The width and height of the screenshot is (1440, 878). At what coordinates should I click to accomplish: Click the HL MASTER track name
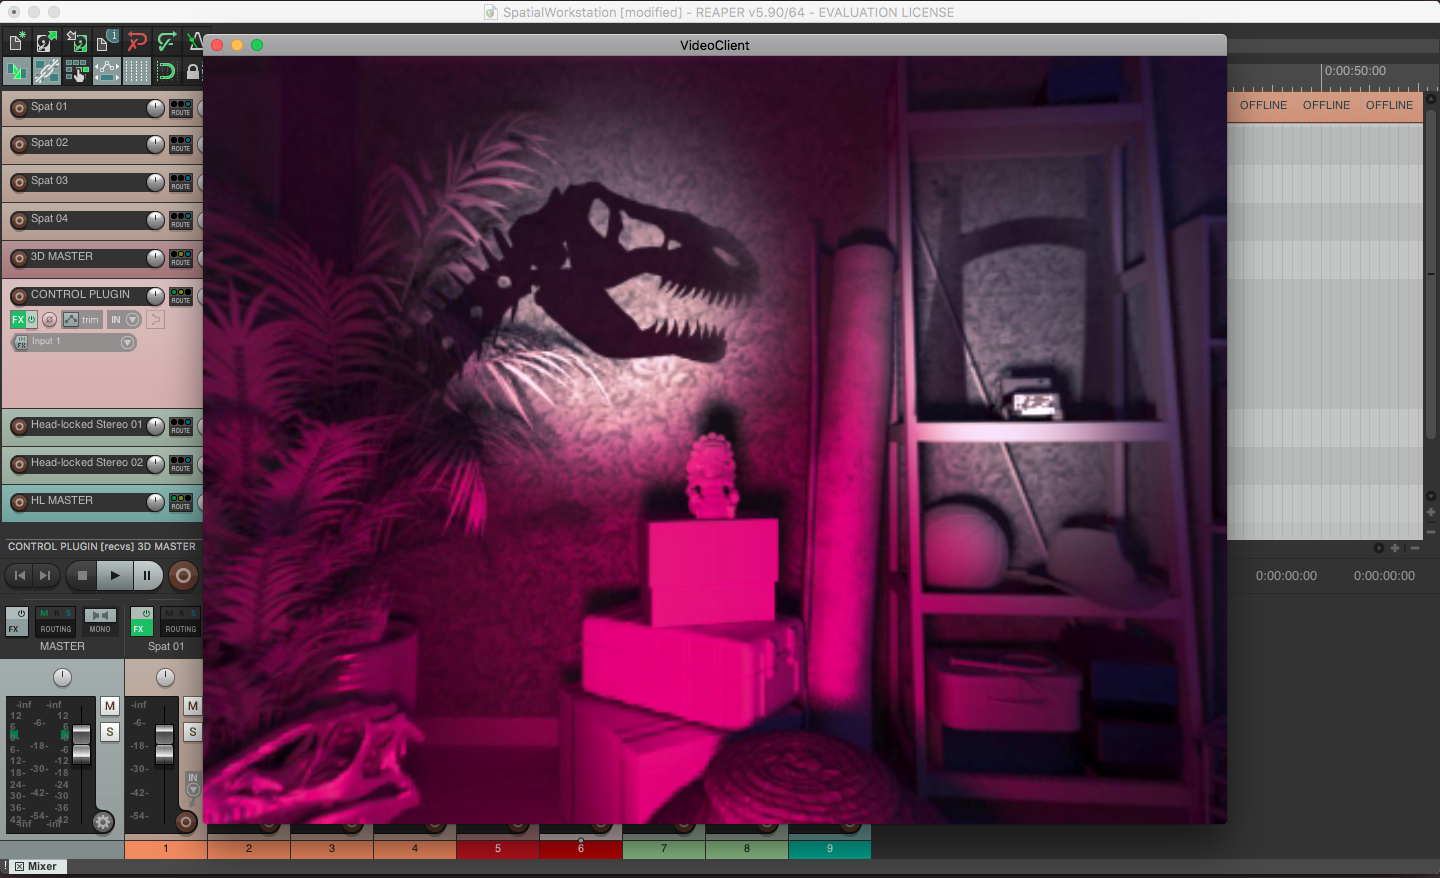(x=62, y=501)
